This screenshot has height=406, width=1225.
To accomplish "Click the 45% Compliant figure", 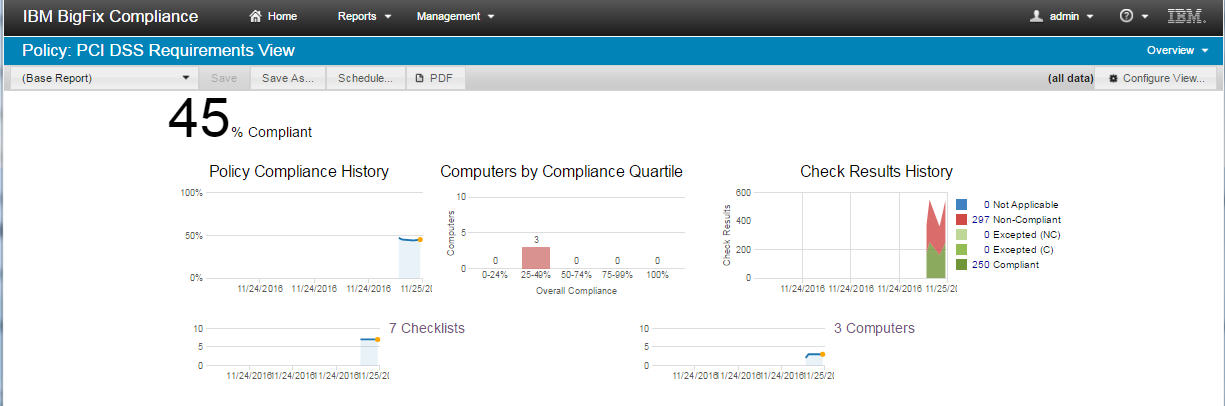I will coord(240,120).
